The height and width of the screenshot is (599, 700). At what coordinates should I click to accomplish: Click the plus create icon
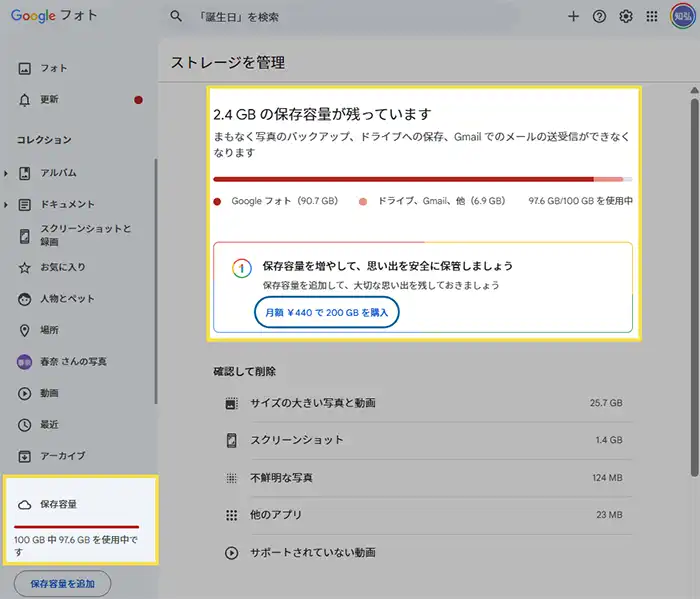click(573, 17)
